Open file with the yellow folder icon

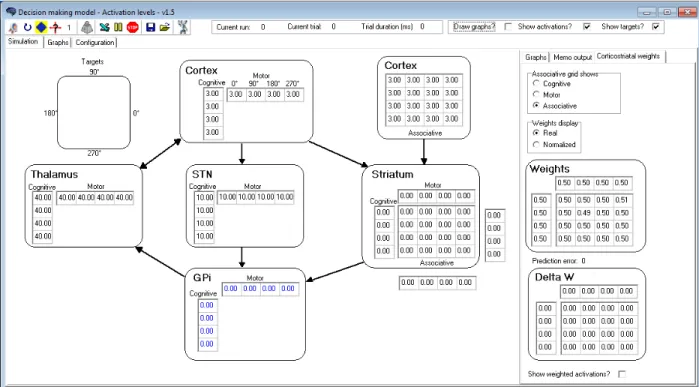164,28
